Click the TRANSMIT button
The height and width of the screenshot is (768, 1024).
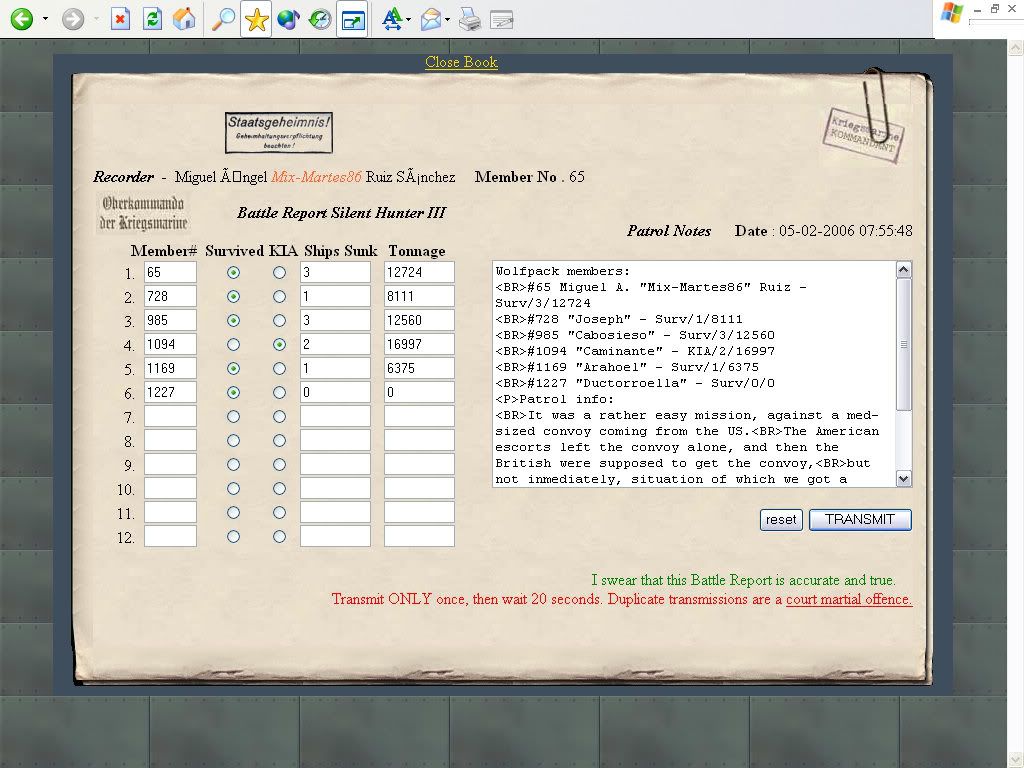860,520
